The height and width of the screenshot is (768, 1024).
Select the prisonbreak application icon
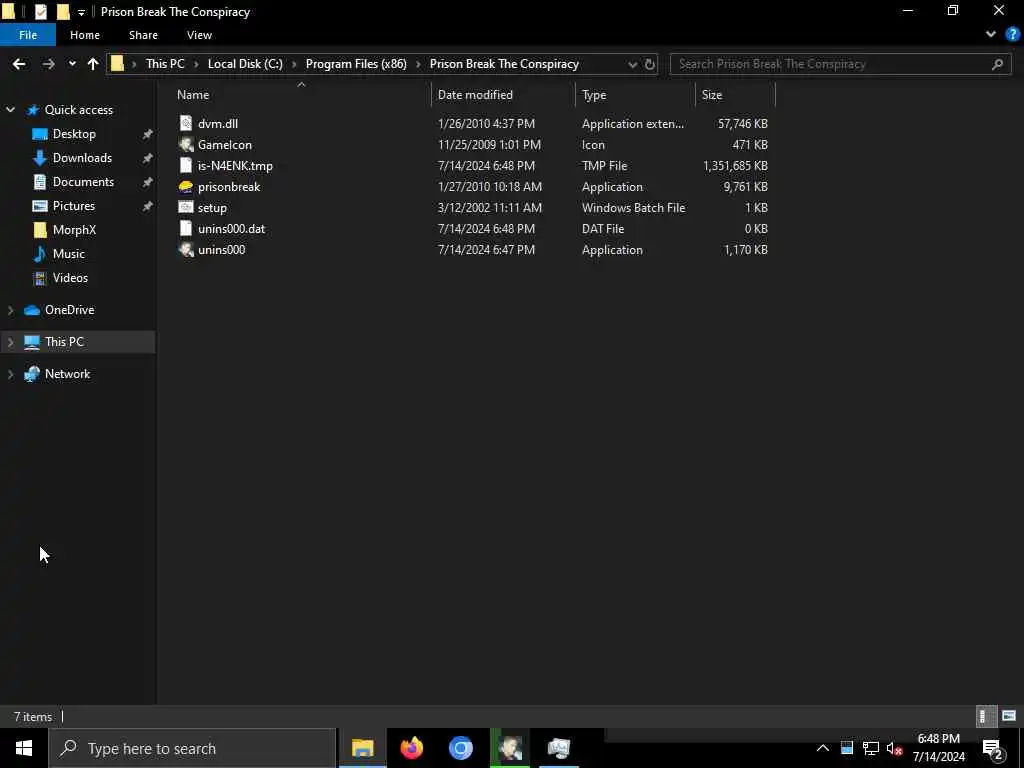tap(186, 187)
